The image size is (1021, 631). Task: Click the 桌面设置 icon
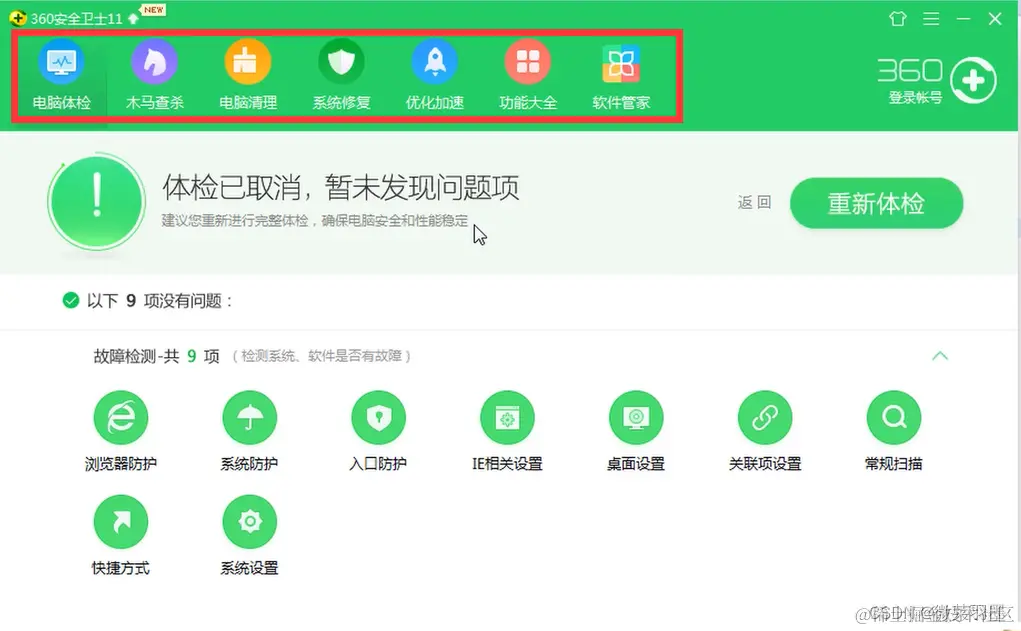click(636, 417)
